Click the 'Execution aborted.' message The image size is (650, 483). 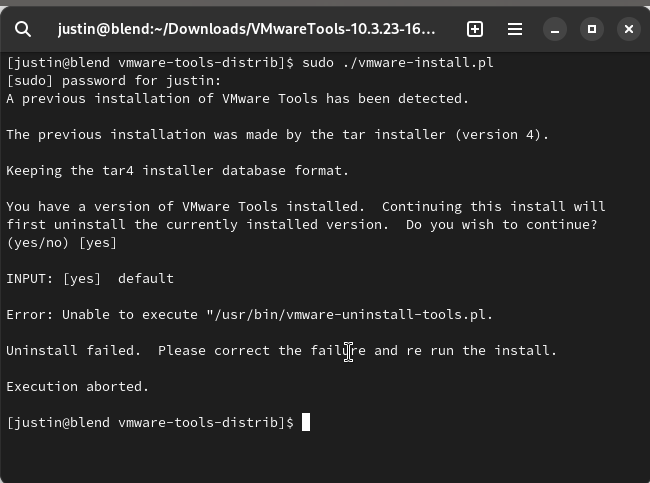(x=78, y=386)
